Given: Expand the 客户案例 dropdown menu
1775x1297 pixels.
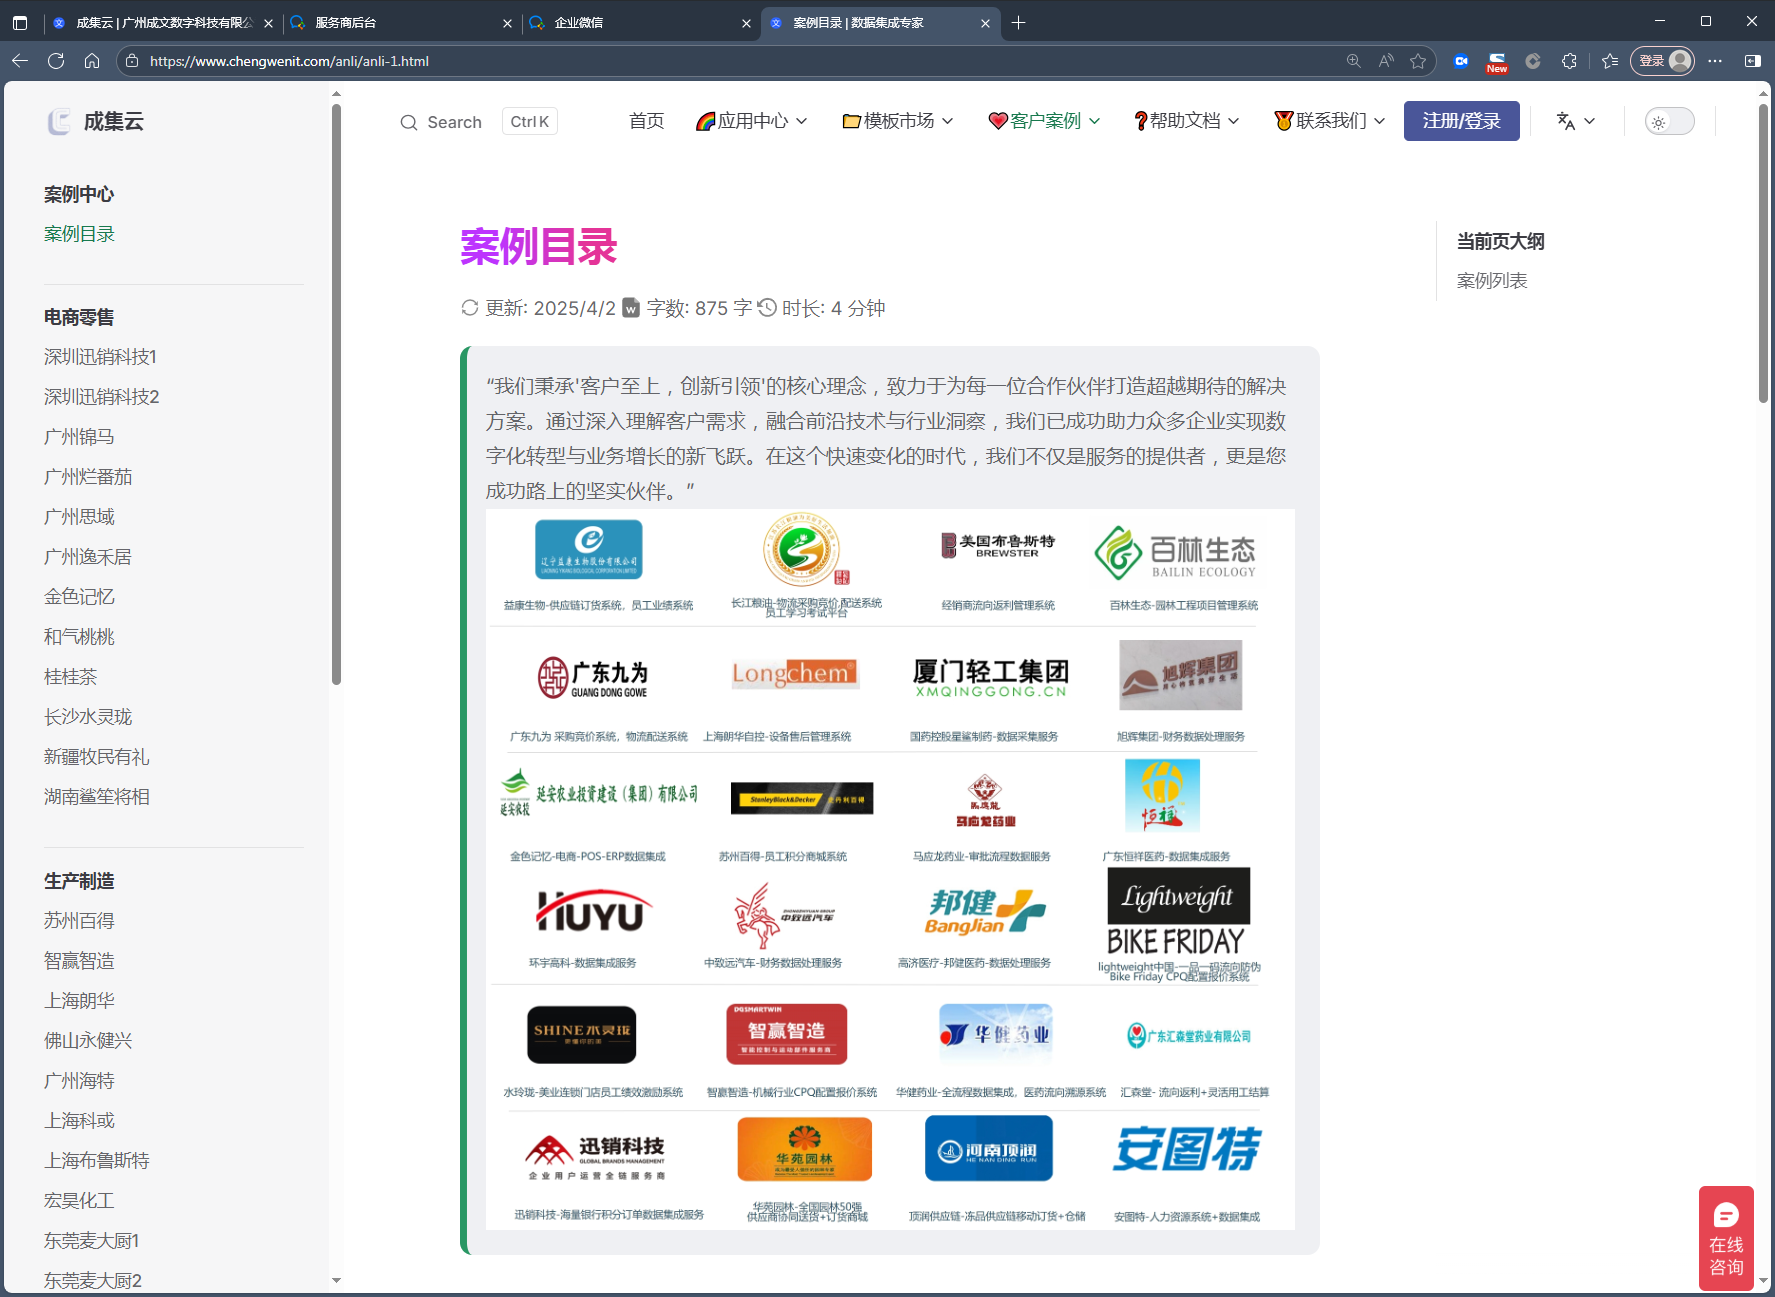Looking at the screenshot, I should 1044,121.
